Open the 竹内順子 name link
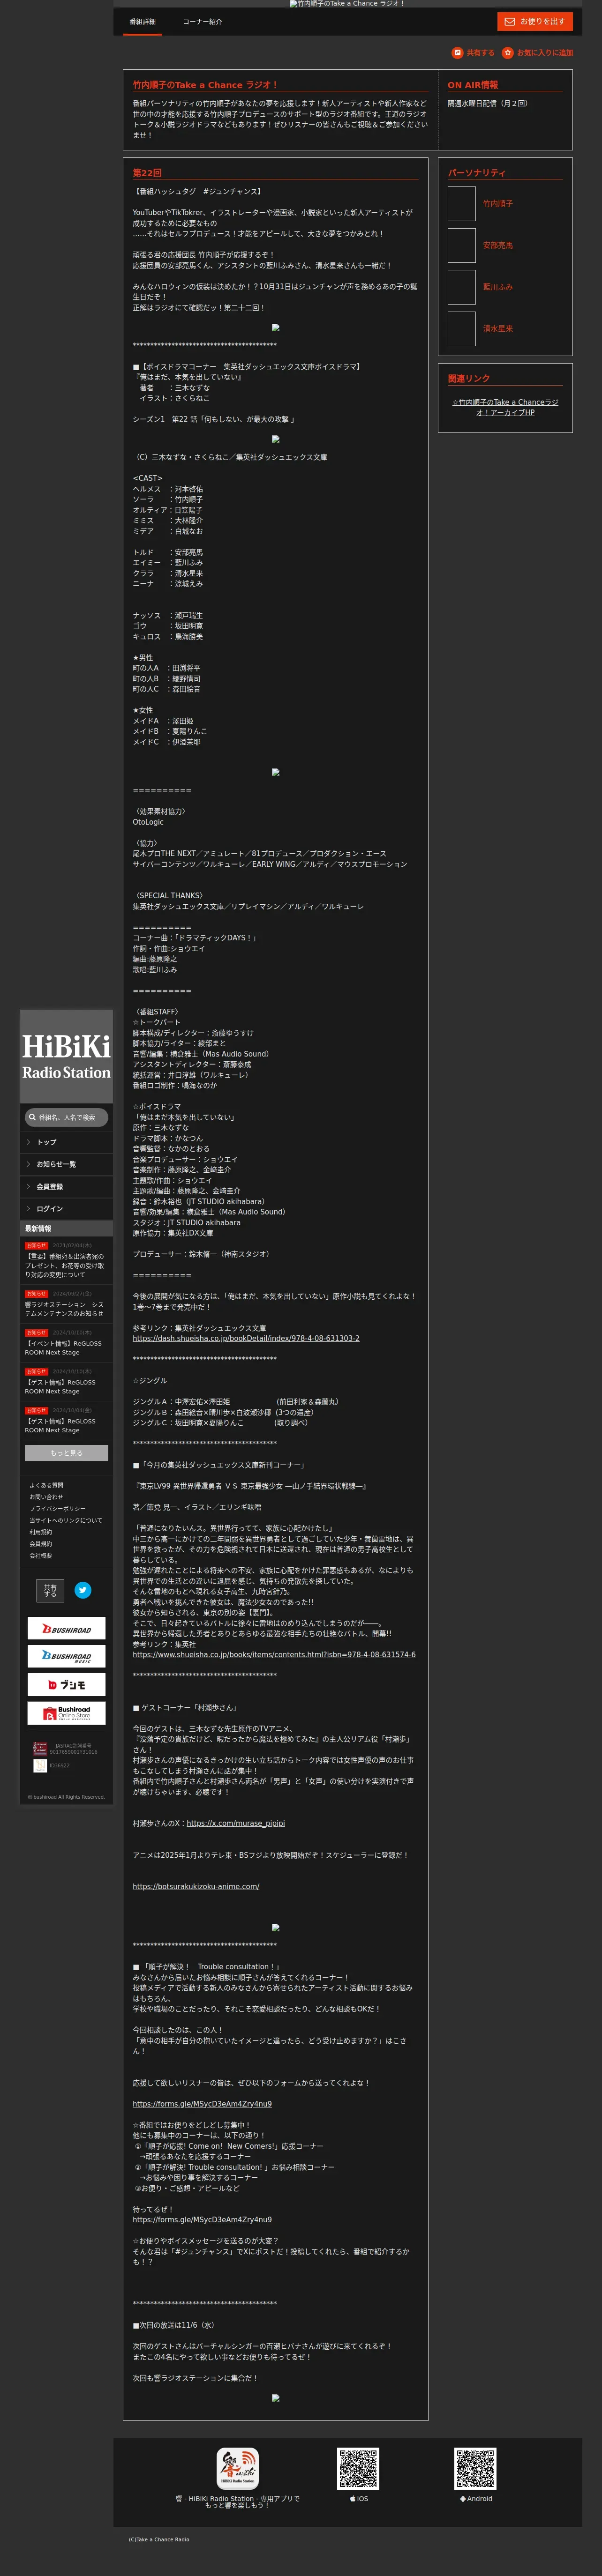Image resolution: width=602 pixels, height=2576 pixels. tap(498, 204)
